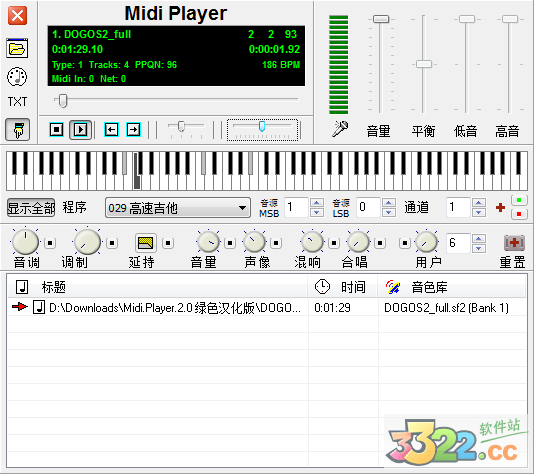Skip to the next track
534x474 pixels.
(x=134, y=130)
